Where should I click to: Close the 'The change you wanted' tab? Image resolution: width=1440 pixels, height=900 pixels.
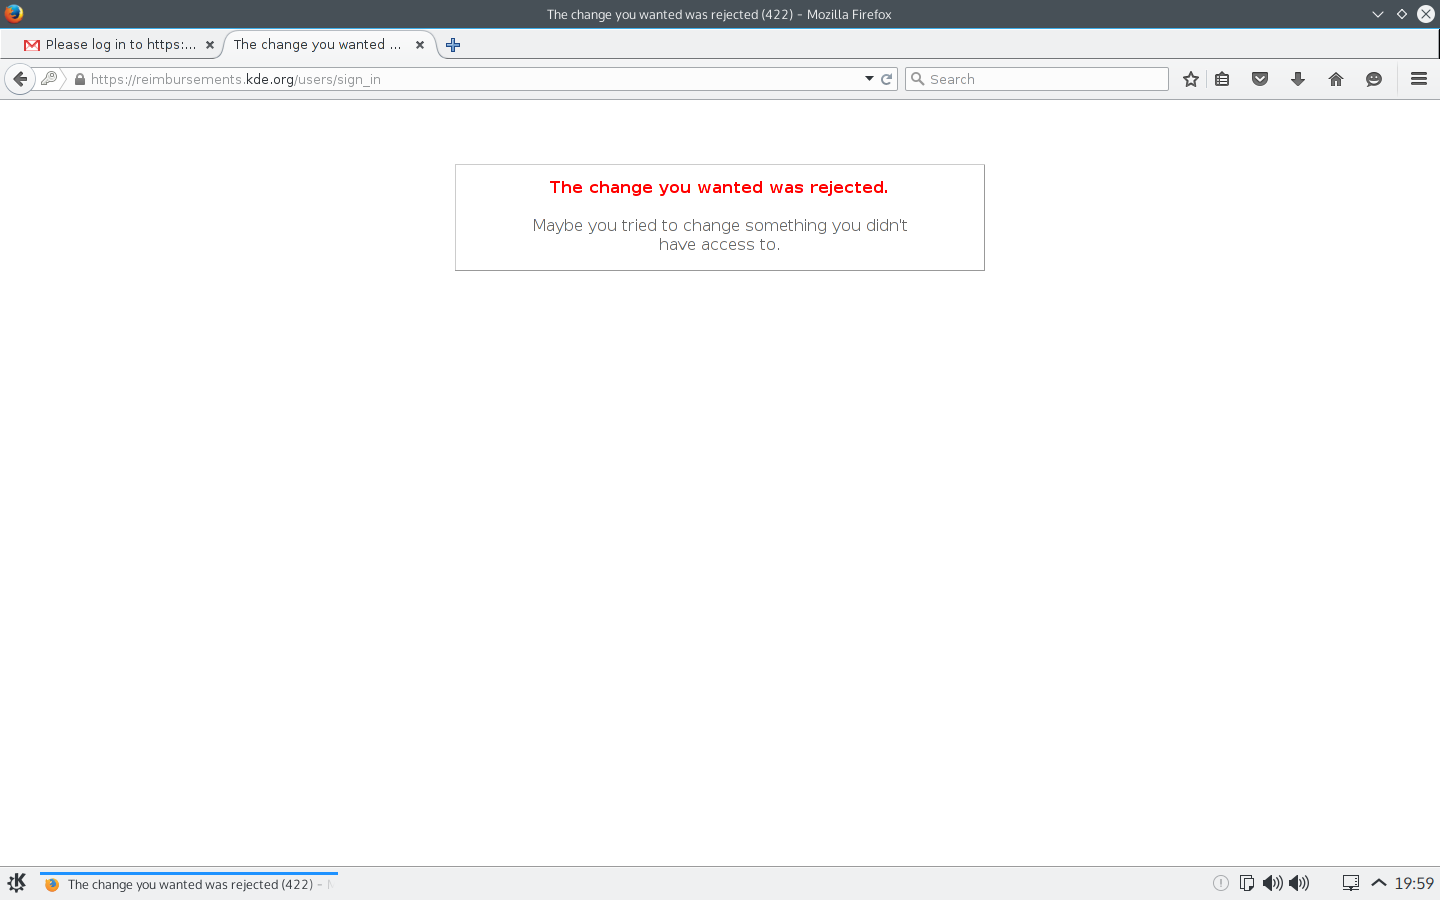pyautogui.click(x=420, y=45)
